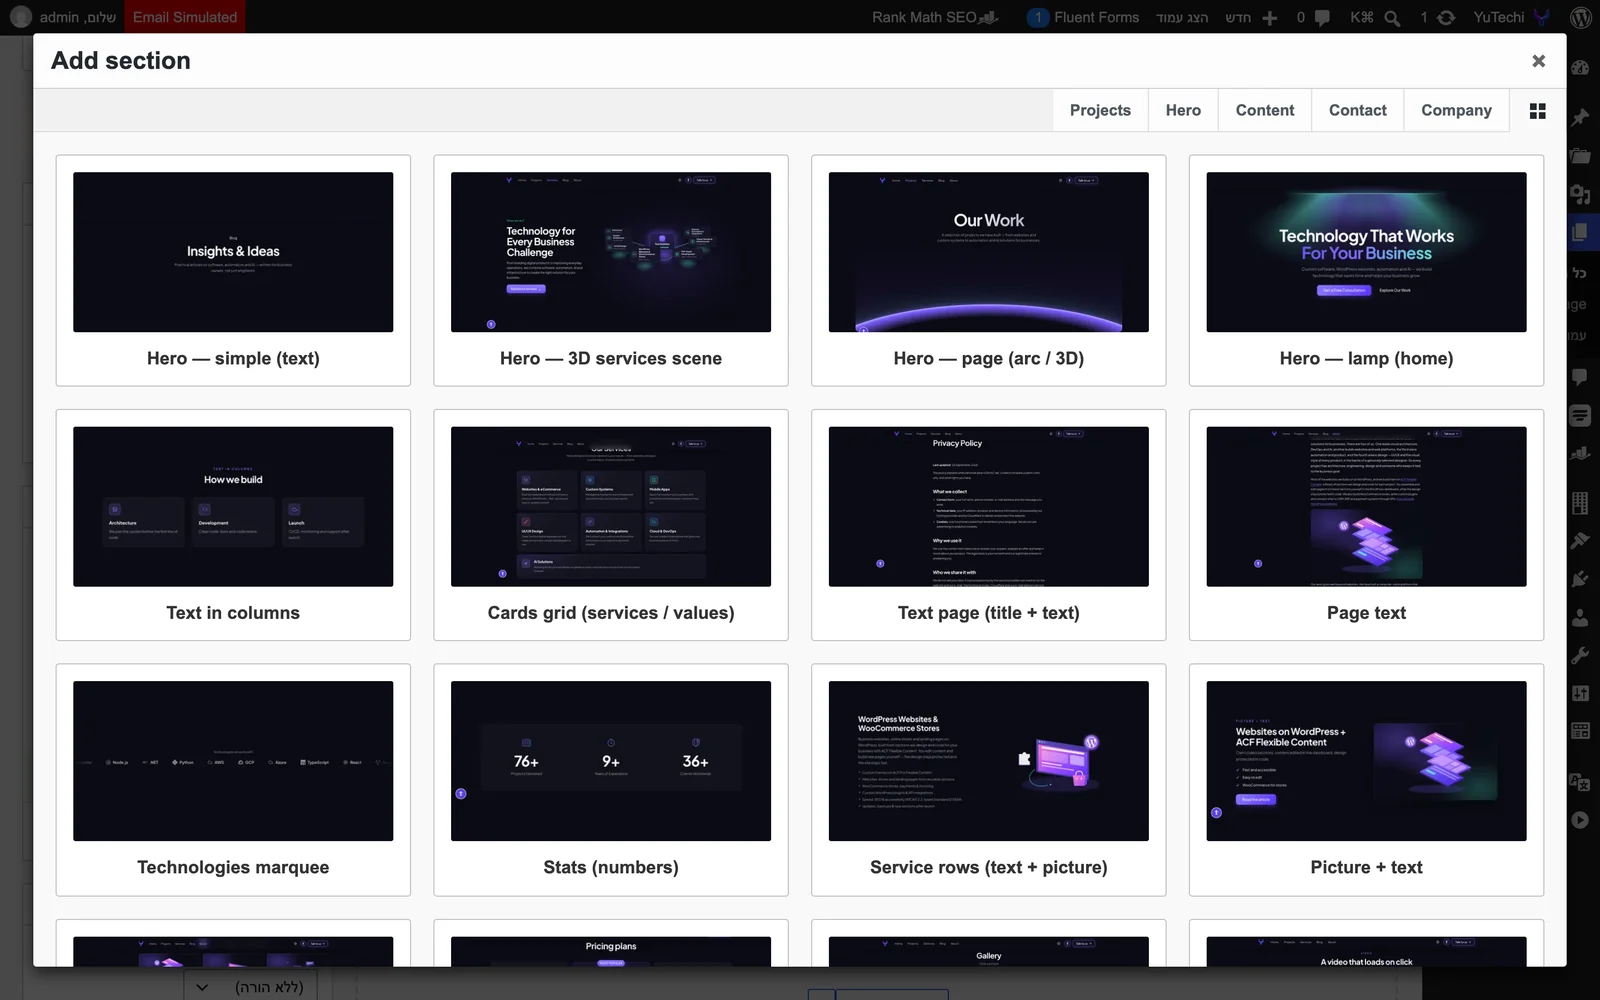This screenshot has width=1600, height=1000.
Task: Expand the parent page dropdown
Action: click(250, 986)
